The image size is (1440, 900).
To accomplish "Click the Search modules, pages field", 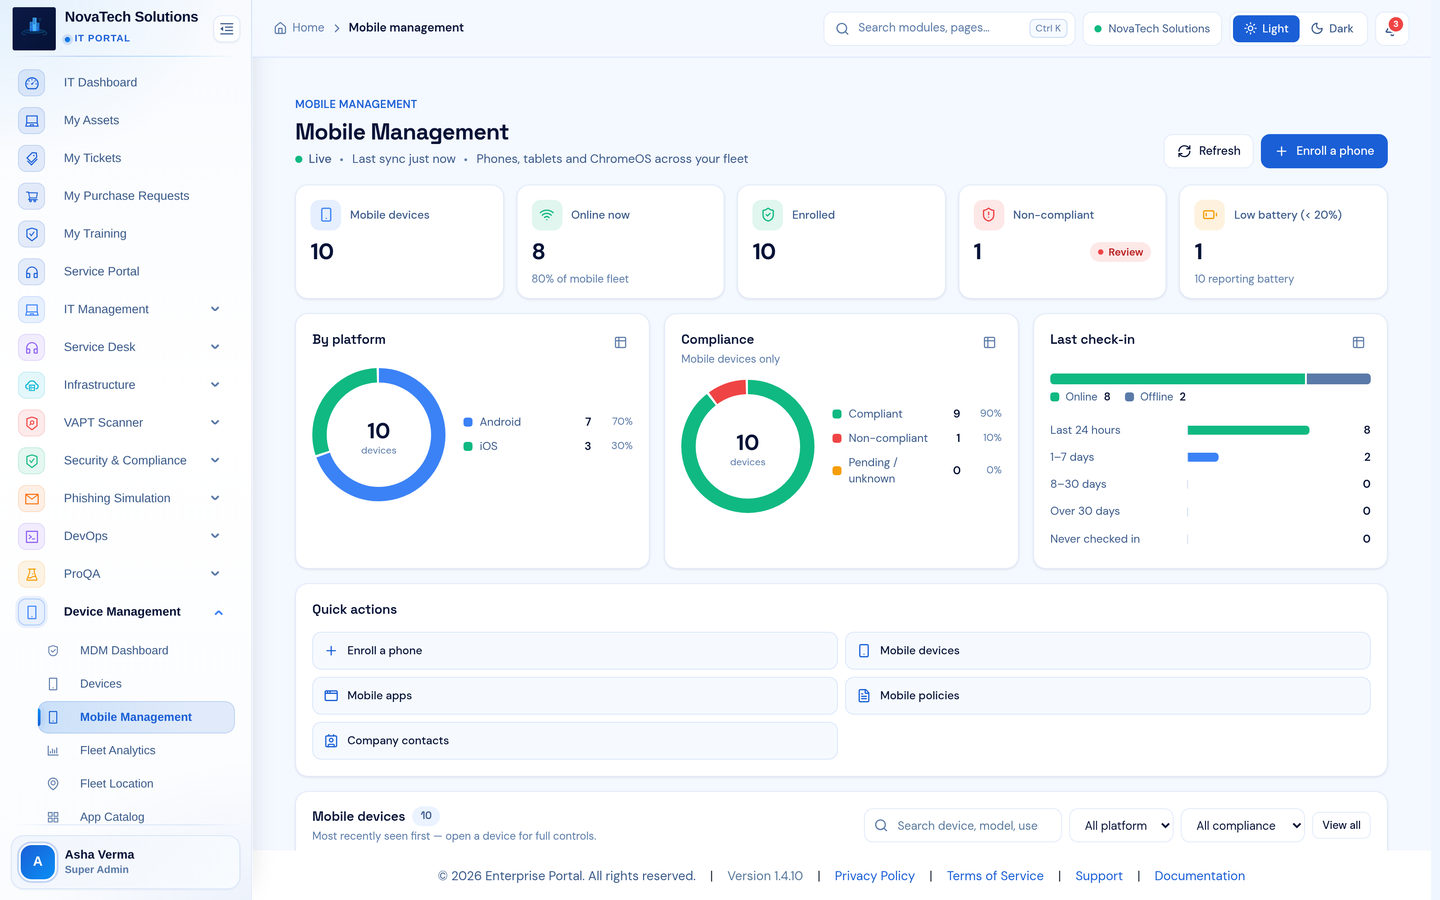I will [949, 29].
